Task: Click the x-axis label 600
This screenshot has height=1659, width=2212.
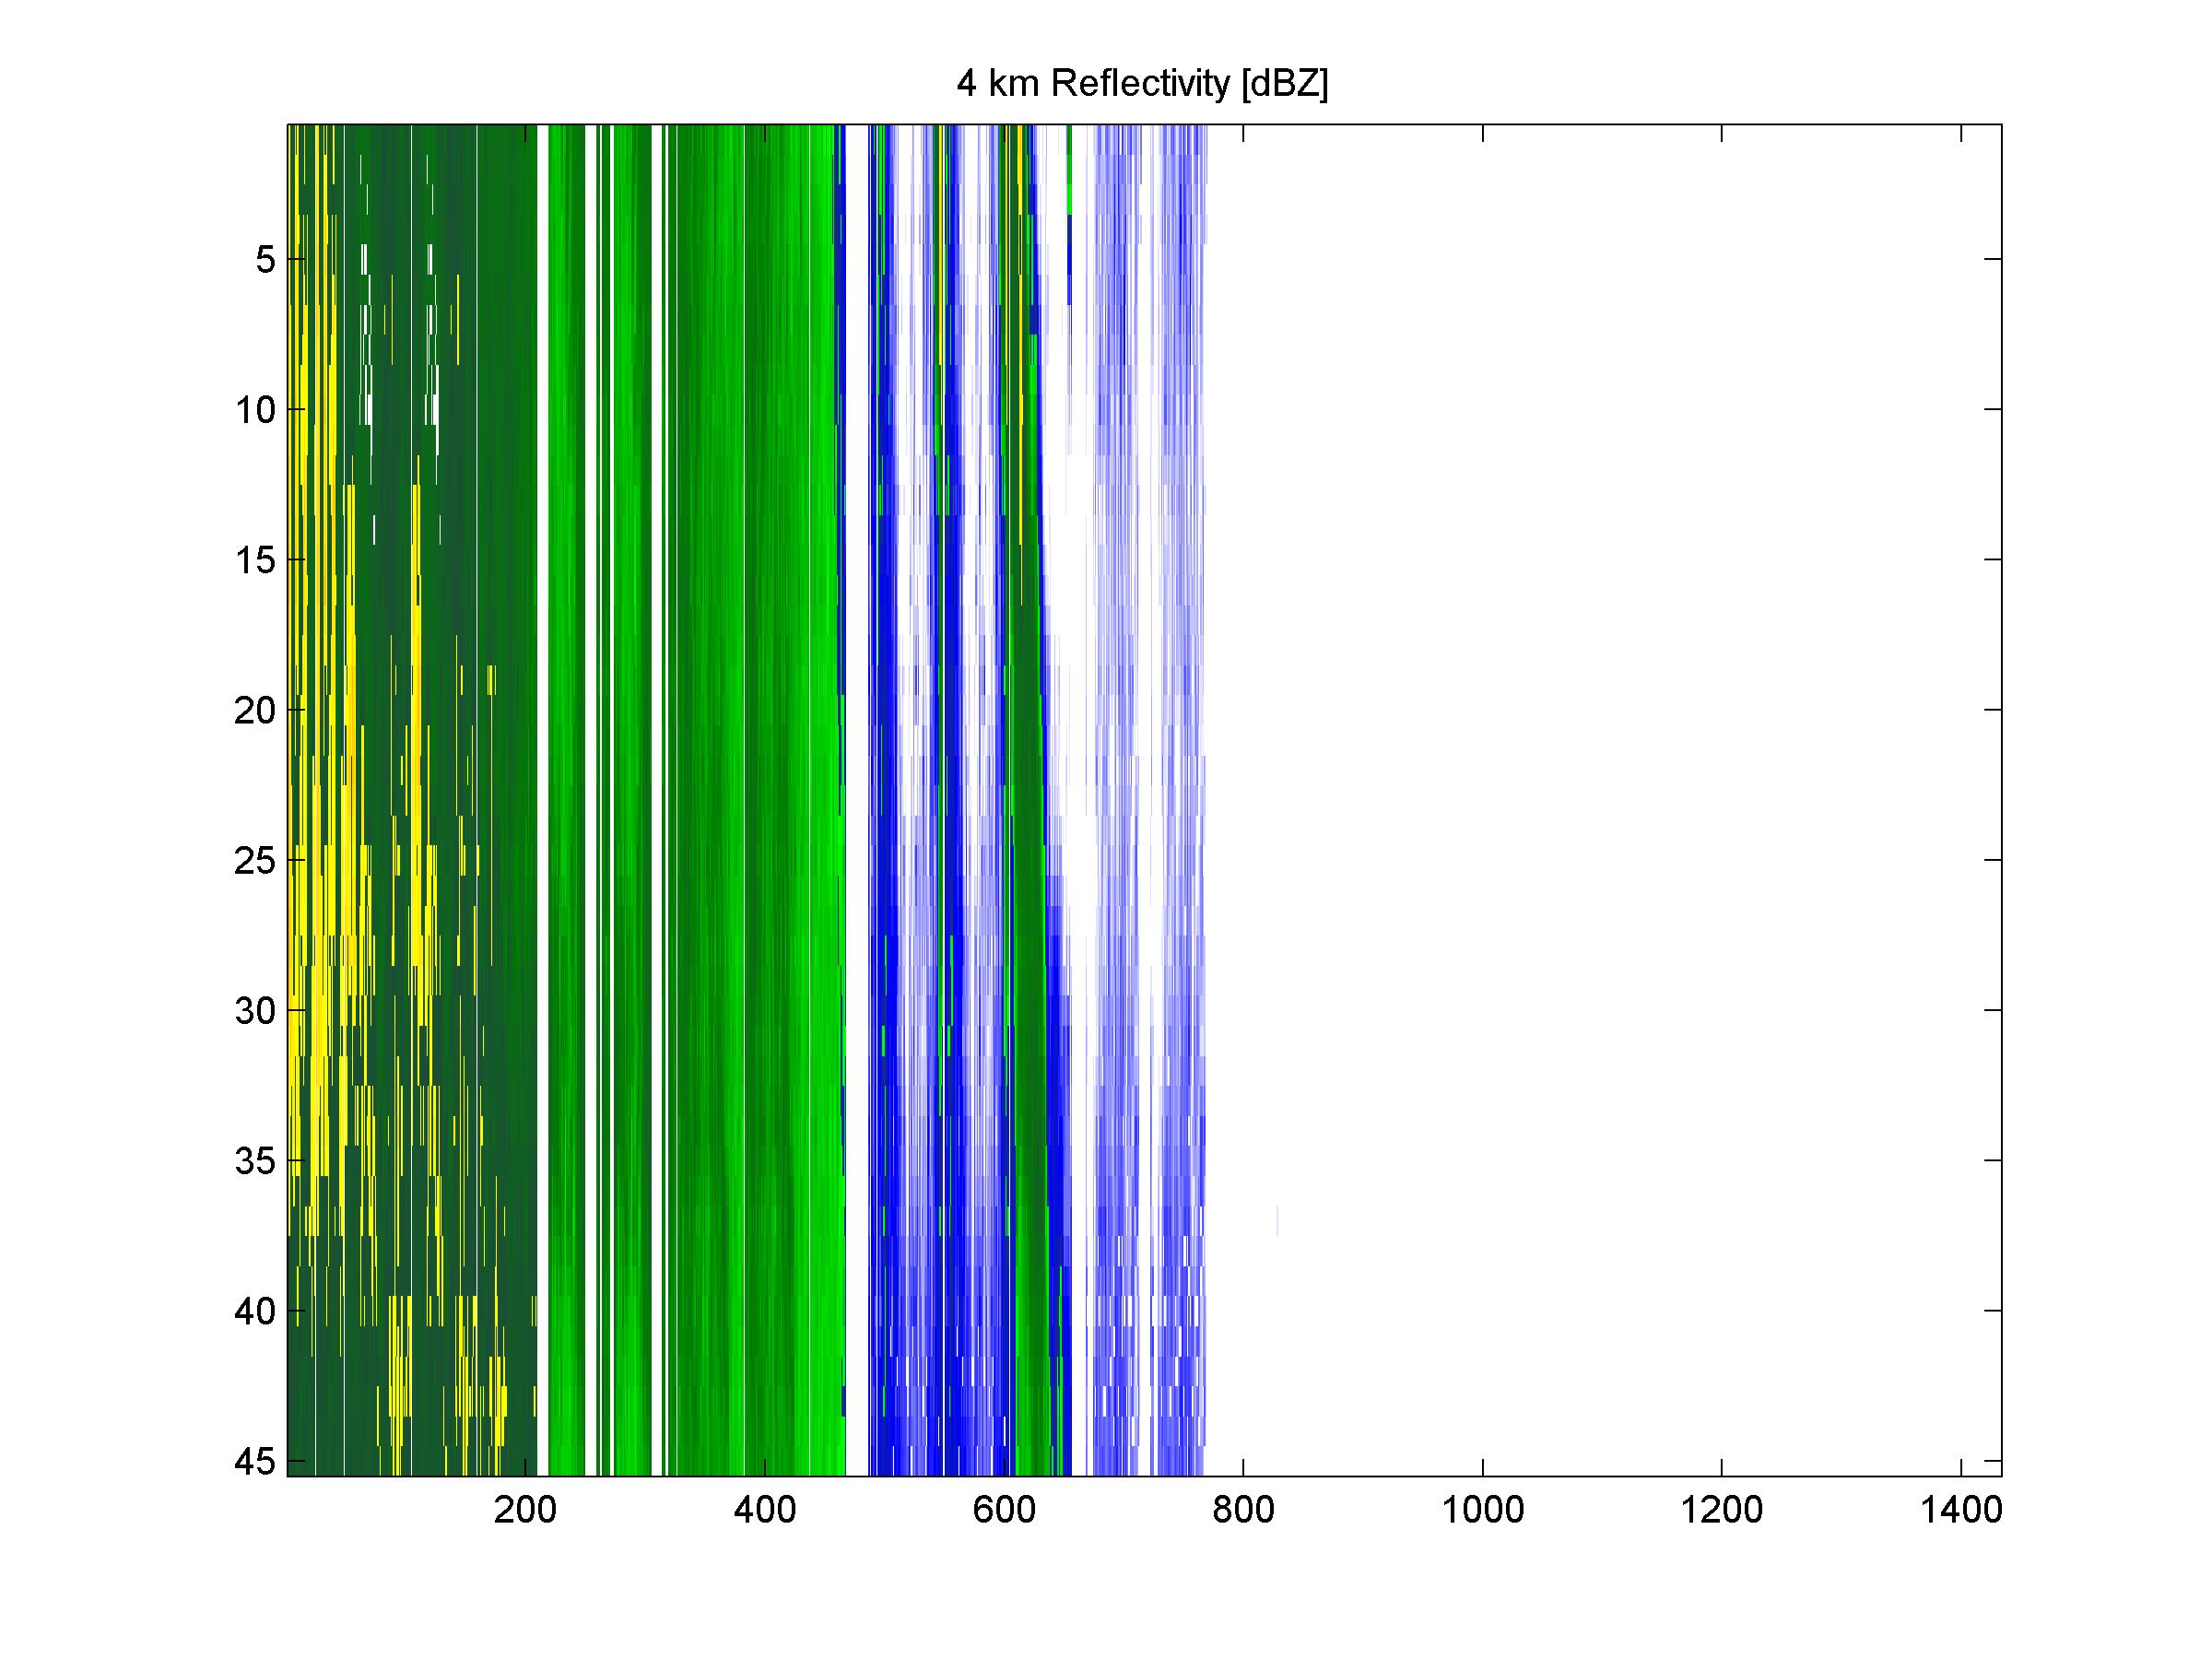Action: coord(1004,1509)
